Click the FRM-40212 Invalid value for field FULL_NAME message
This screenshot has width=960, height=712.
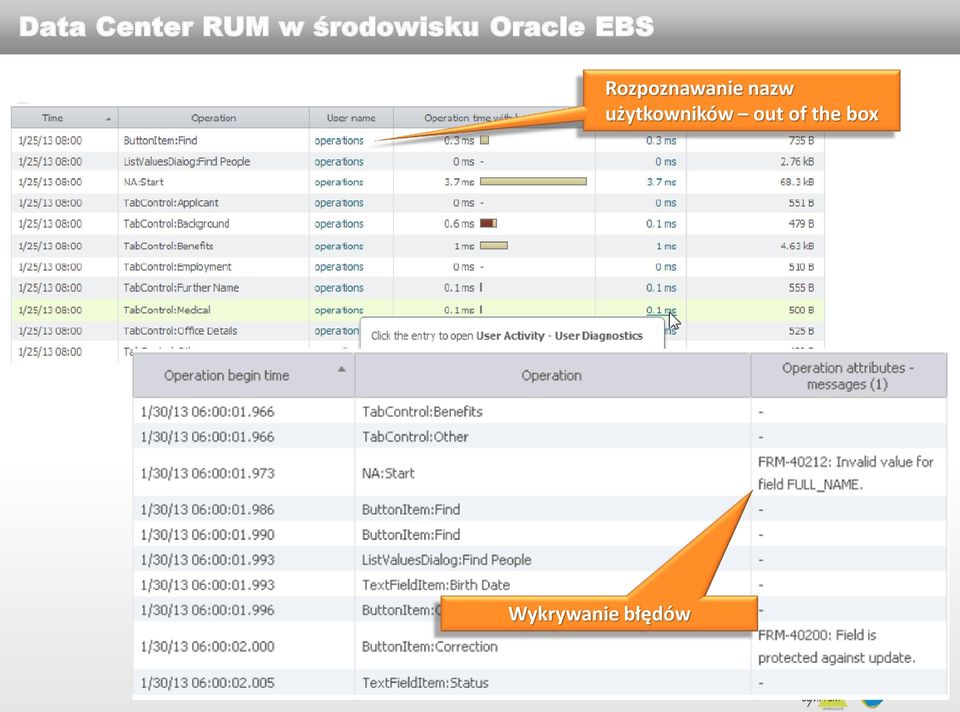tap(846, 473)
